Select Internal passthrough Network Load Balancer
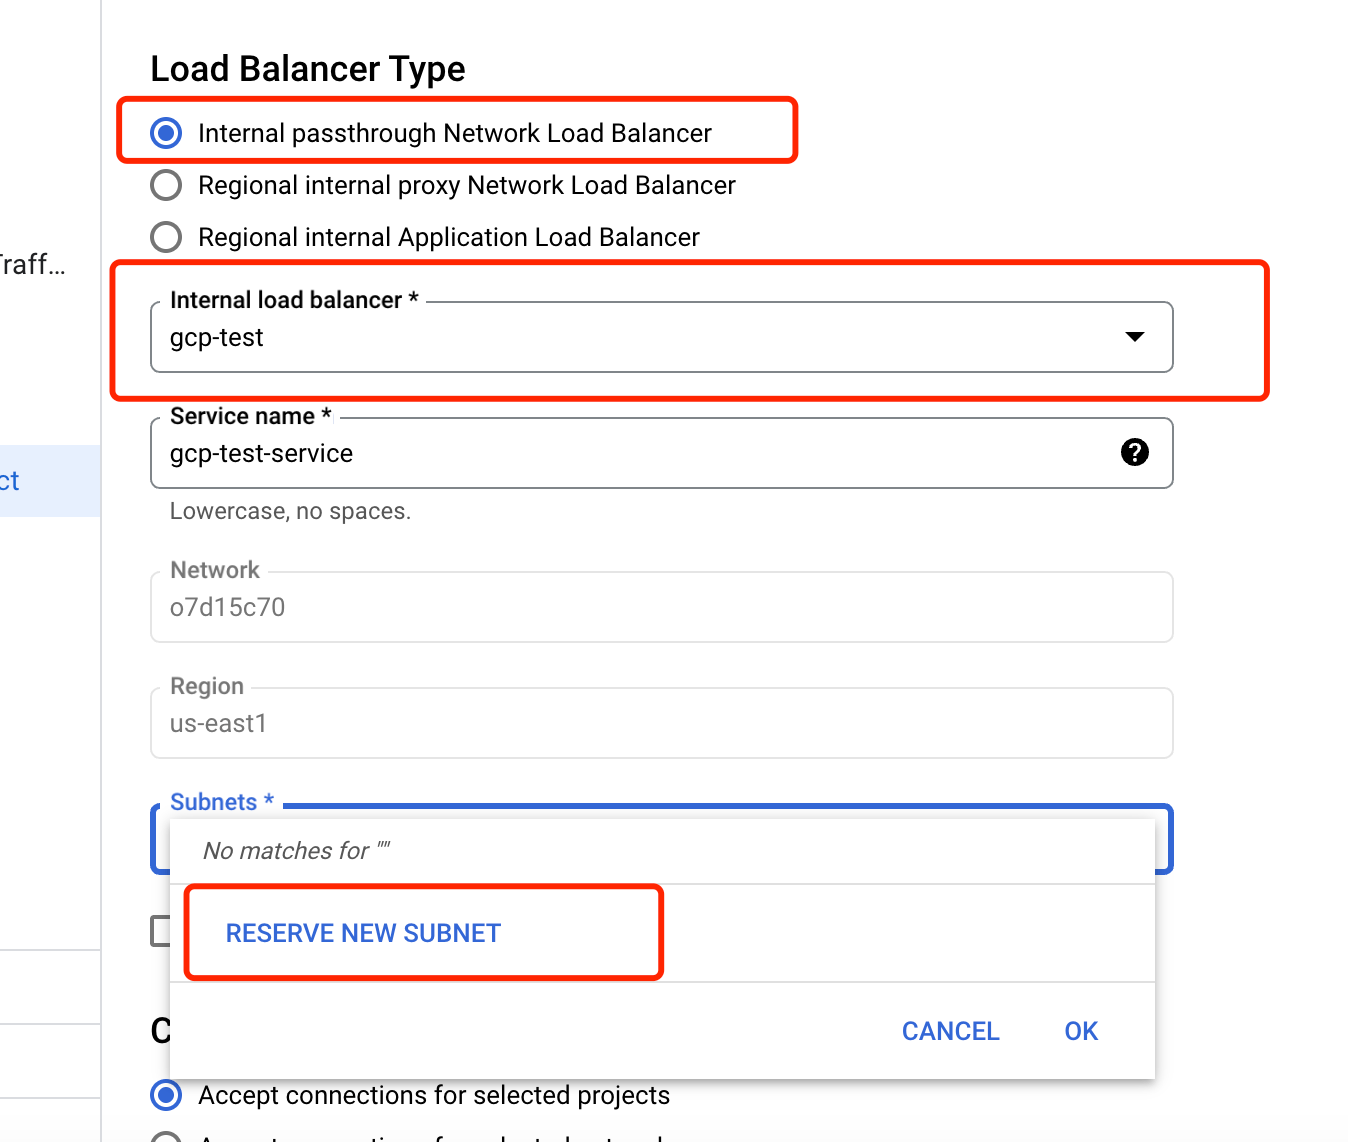Screen dimensions: 1348x1142 (x=165, y=132)
